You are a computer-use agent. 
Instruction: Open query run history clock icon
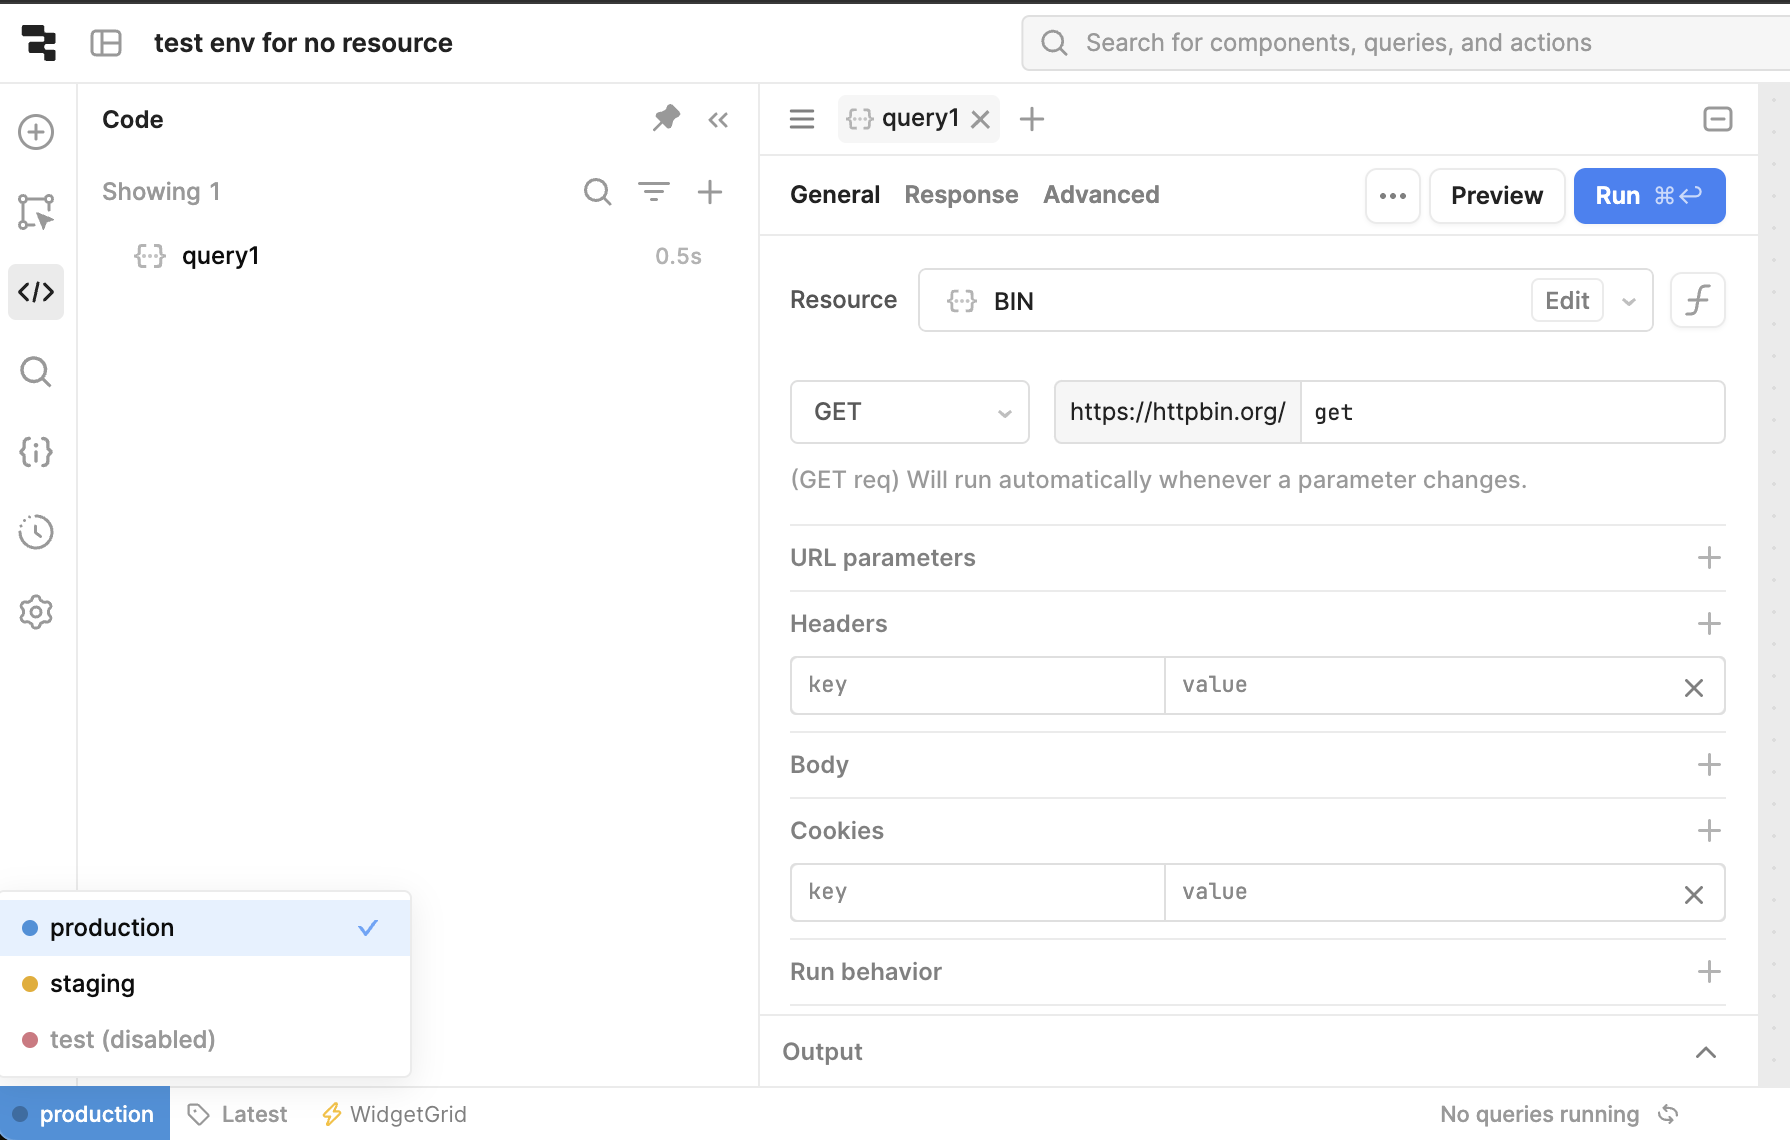tap(36, 532)
